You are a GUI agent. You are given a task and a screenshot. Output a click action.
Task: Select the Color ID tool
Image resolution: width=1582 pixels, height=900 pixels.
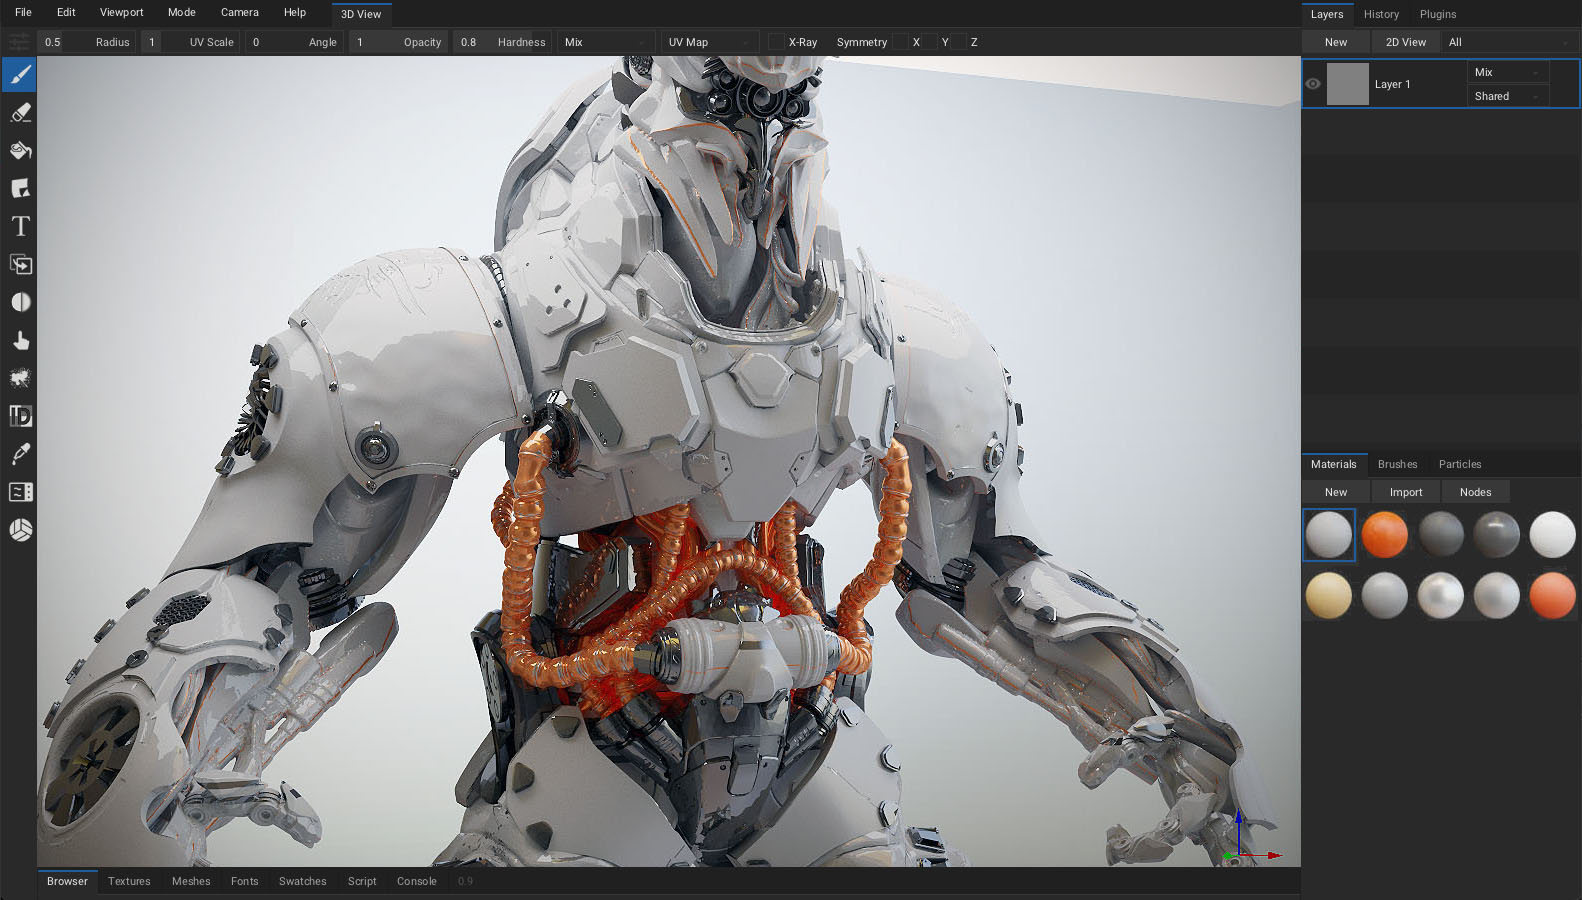[x=20, y=416]
